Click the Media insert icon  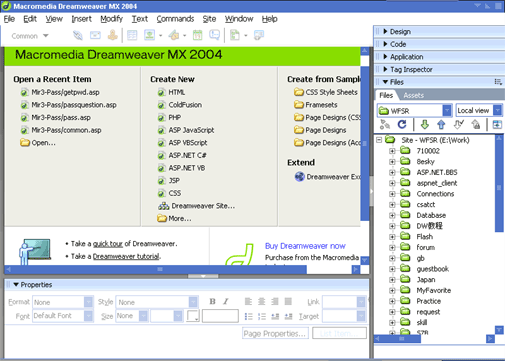pos(174,35)
